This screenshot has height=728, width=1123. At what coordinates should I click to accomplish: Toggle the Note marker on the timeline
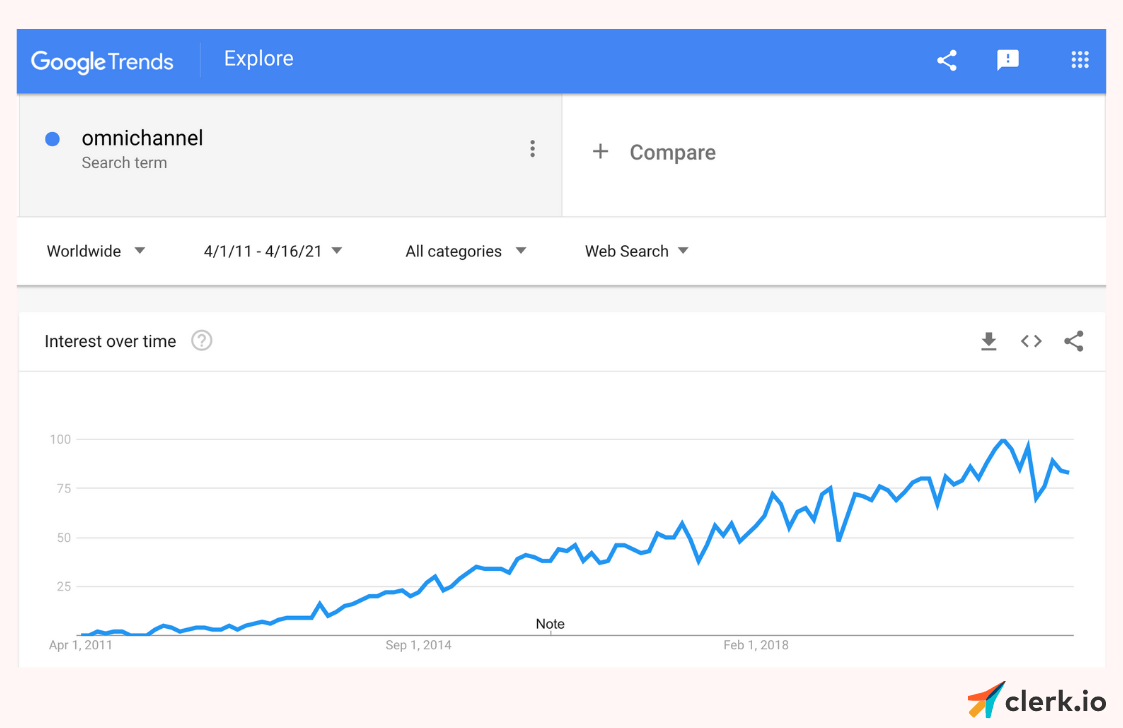pyautogui.click(x=550, y=623)
